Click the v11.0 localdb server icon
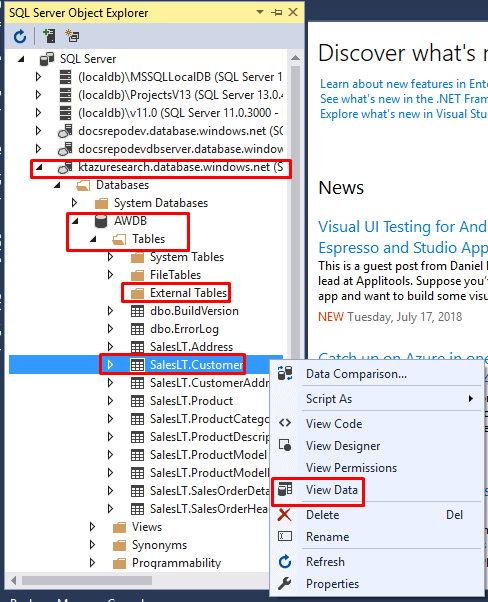The image size is (488, 602). click(x=66, y=113)
